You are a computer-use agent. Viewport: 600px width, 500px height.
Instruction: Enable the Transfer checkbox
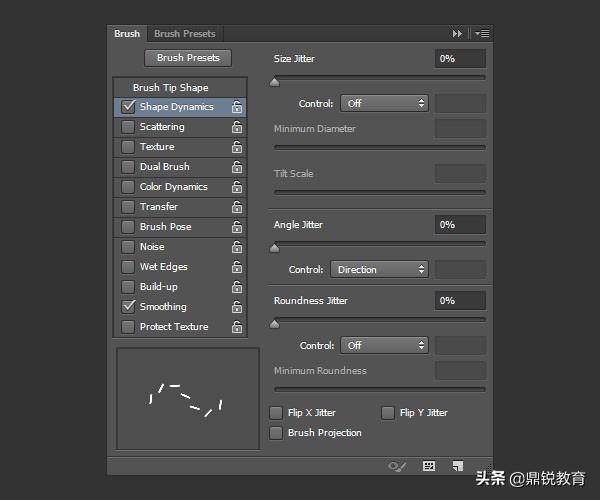tap(128, 207)
